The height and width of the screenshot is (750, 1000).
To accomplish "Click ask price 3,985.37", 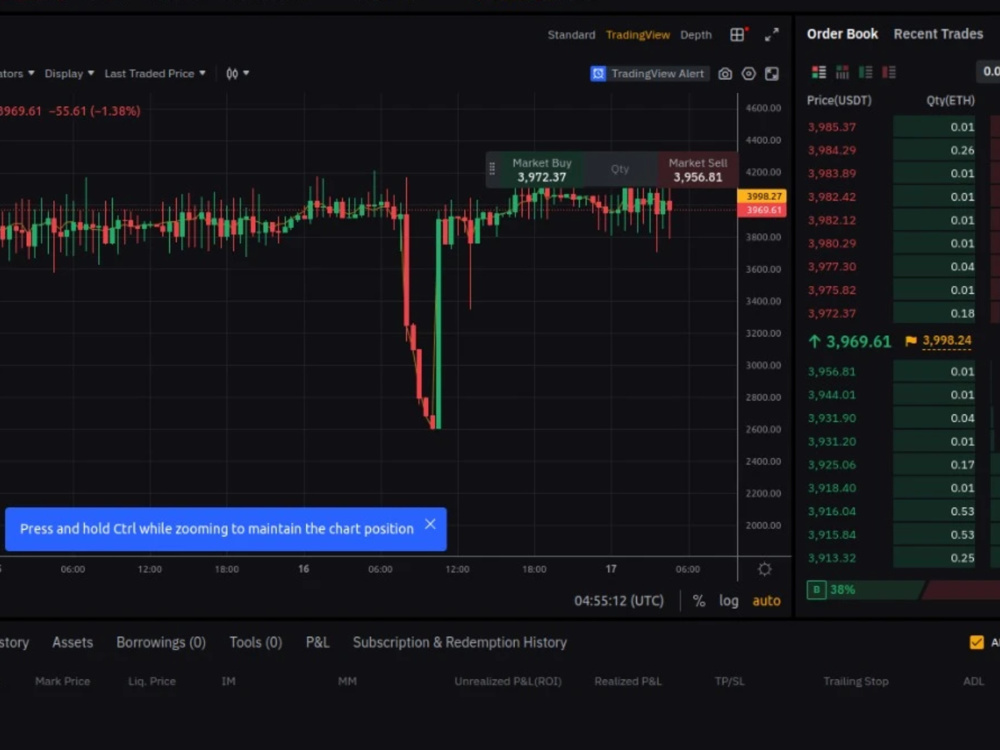I will click(x=832, y=127).
